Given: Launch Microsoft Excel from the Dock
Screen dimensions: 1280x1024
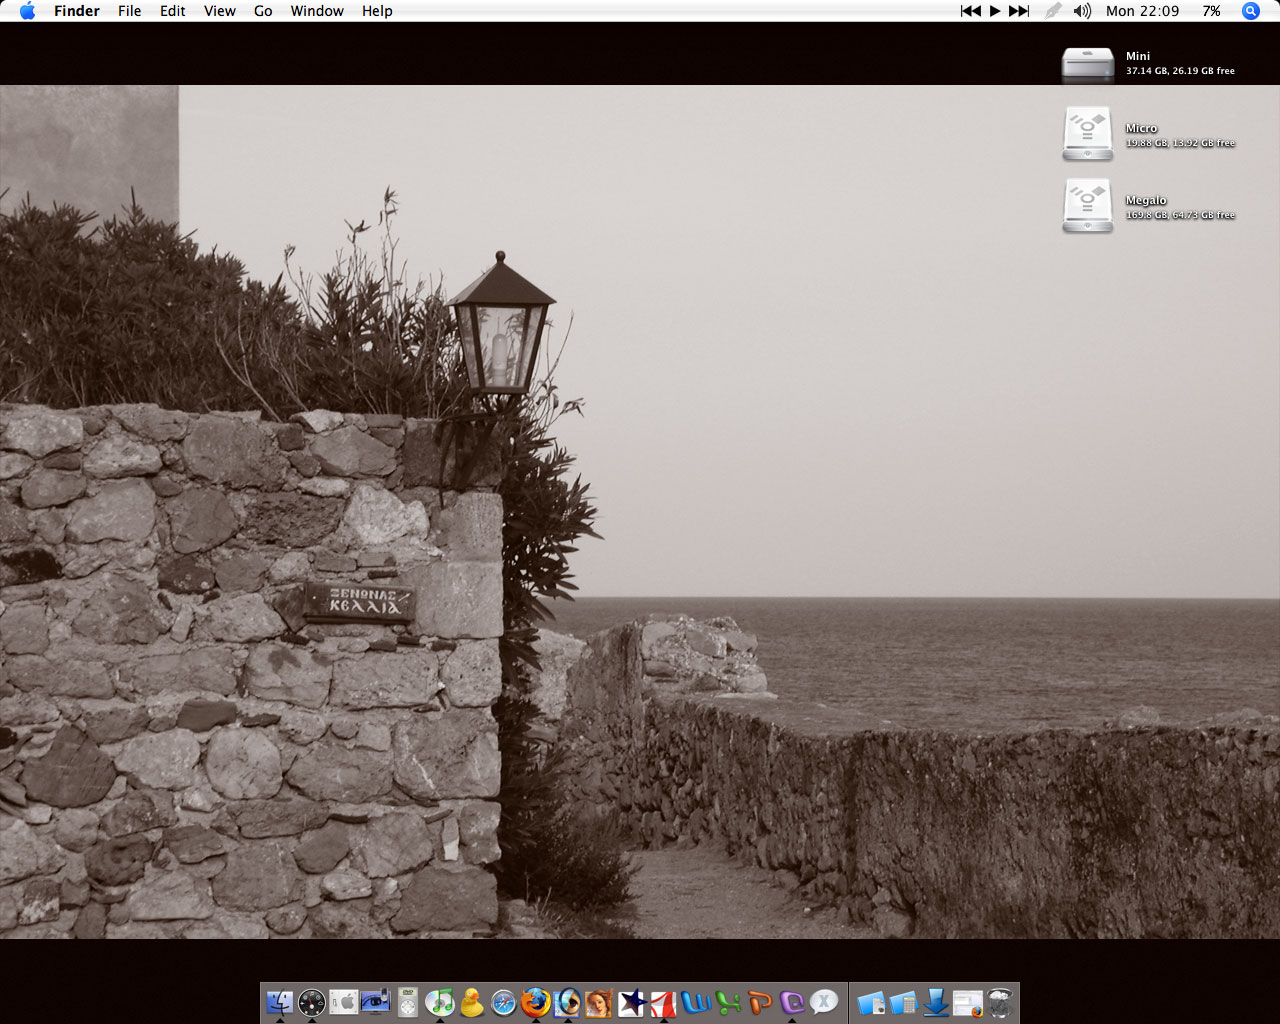Looking at the screenshot, I should (x=728, y=1002).
